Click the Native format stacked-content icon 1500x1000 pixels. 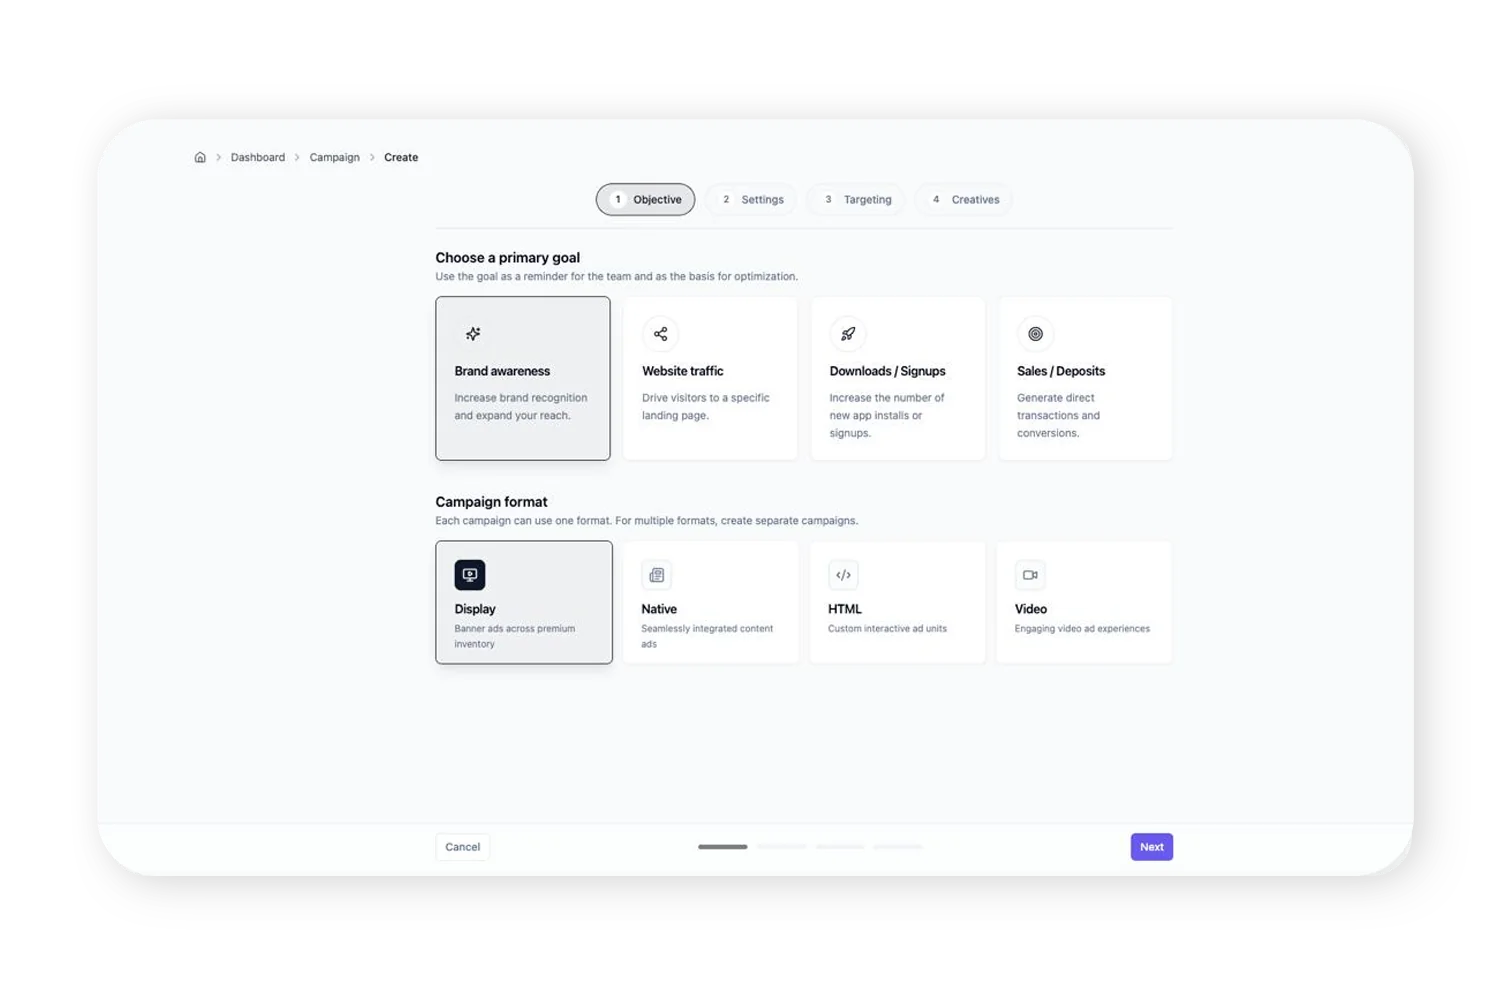point(656,574)
